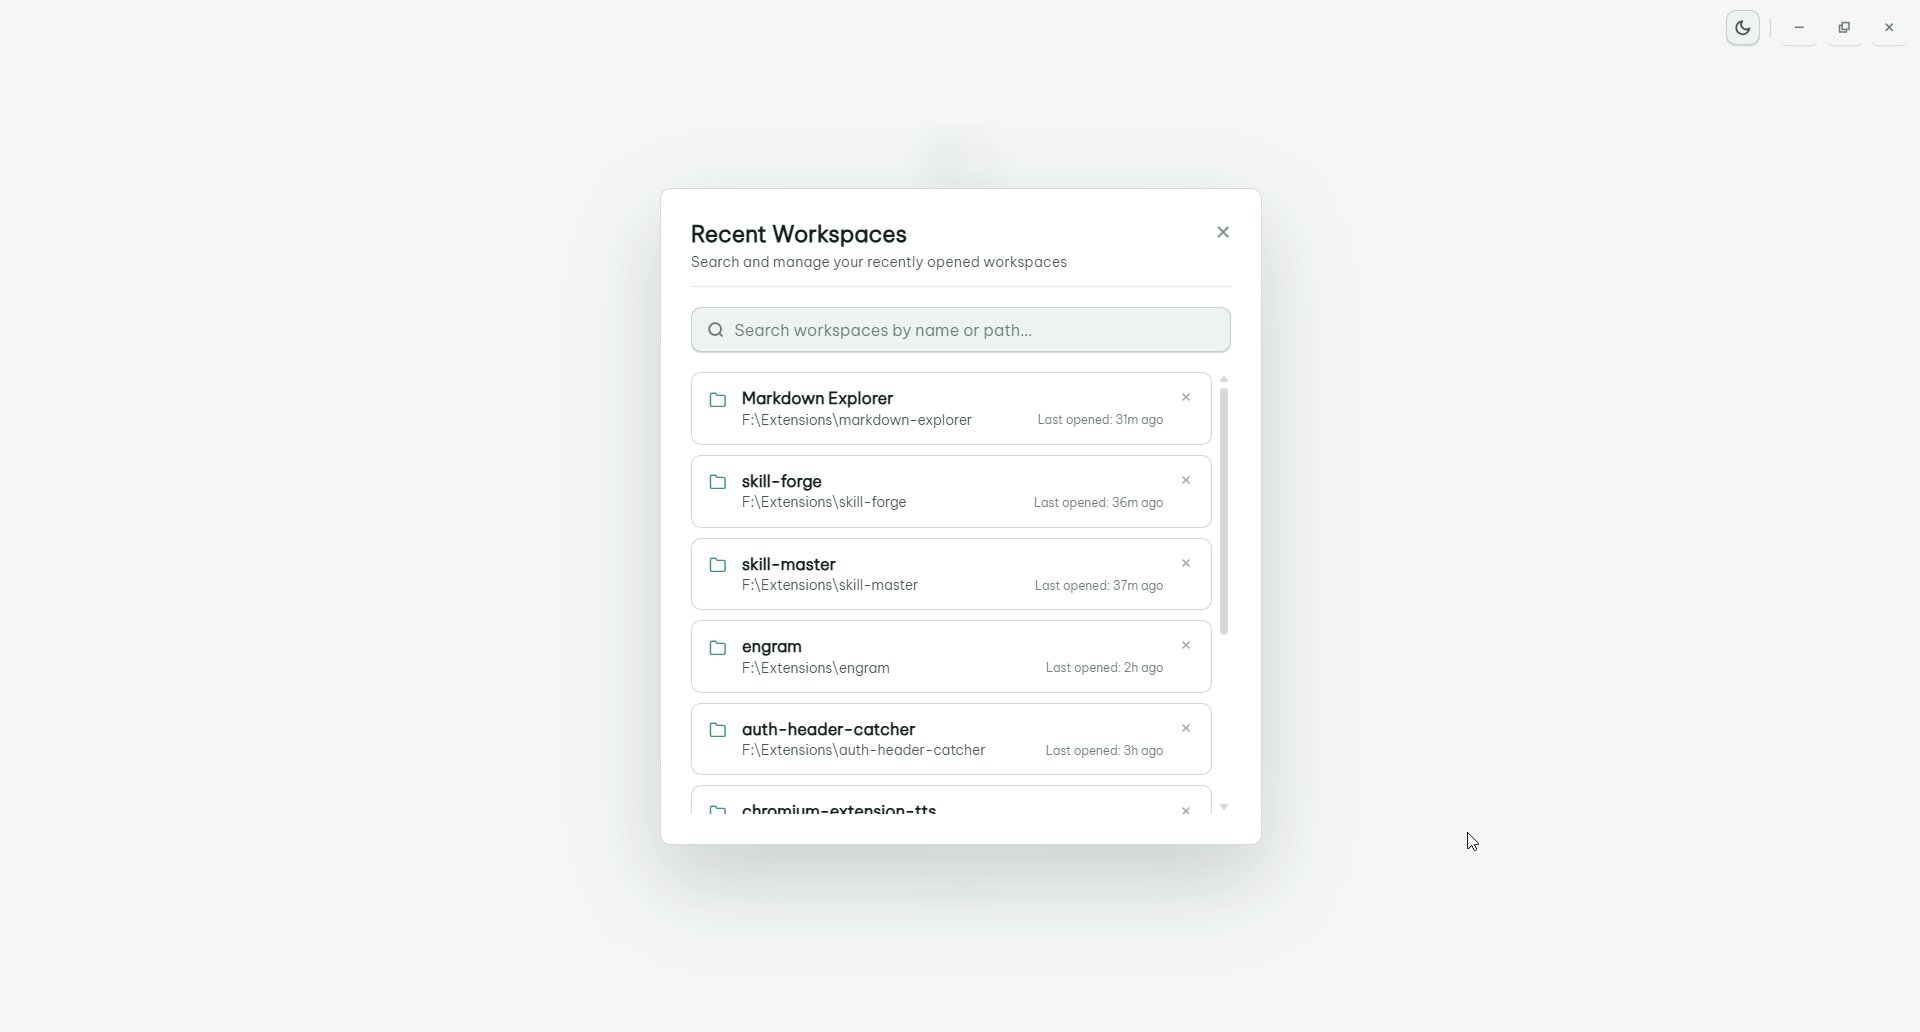Click the engram folder icon
Viewport: 1920px width, 1032px height.
click(x=718, y=648)
